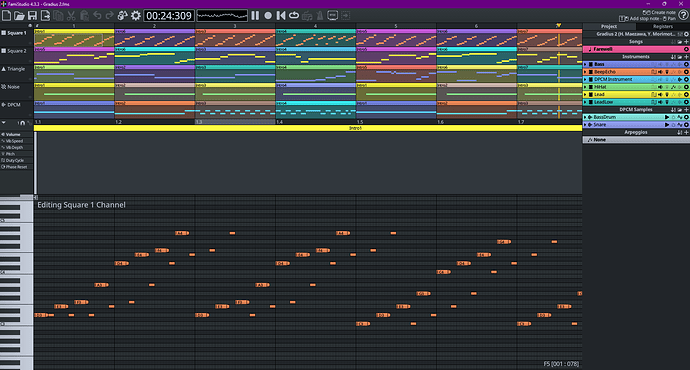Select the Duty Cycle effect
This screenshot has width=690, height=370.
click(x=17, y=160)
